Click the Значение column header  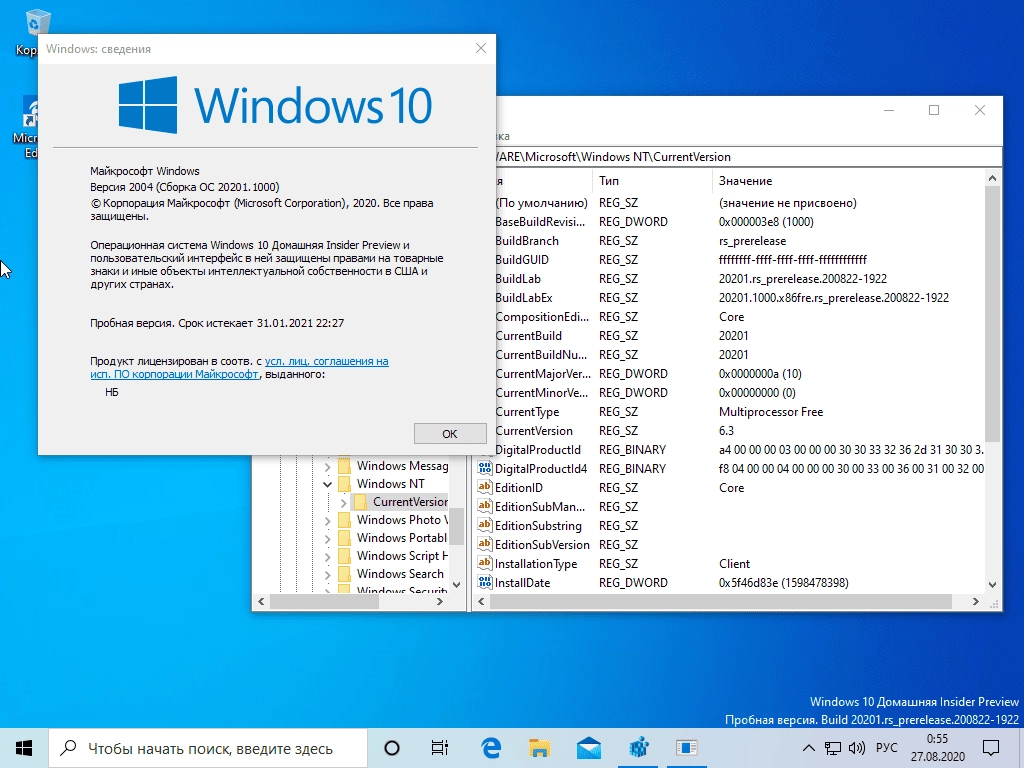[x=848, y=181]
